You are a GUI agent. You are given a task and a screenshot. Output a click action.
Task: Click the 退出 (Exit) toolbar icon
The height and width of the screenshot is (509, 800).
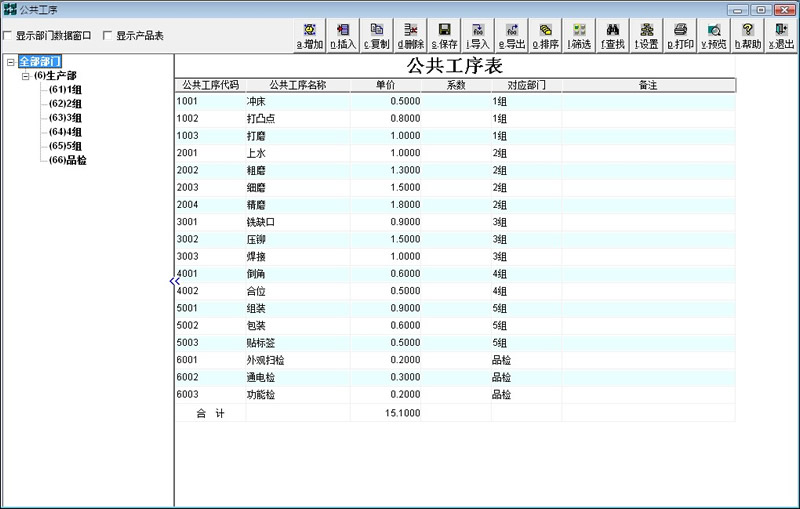pyautogui.click(x=781, y=36)
